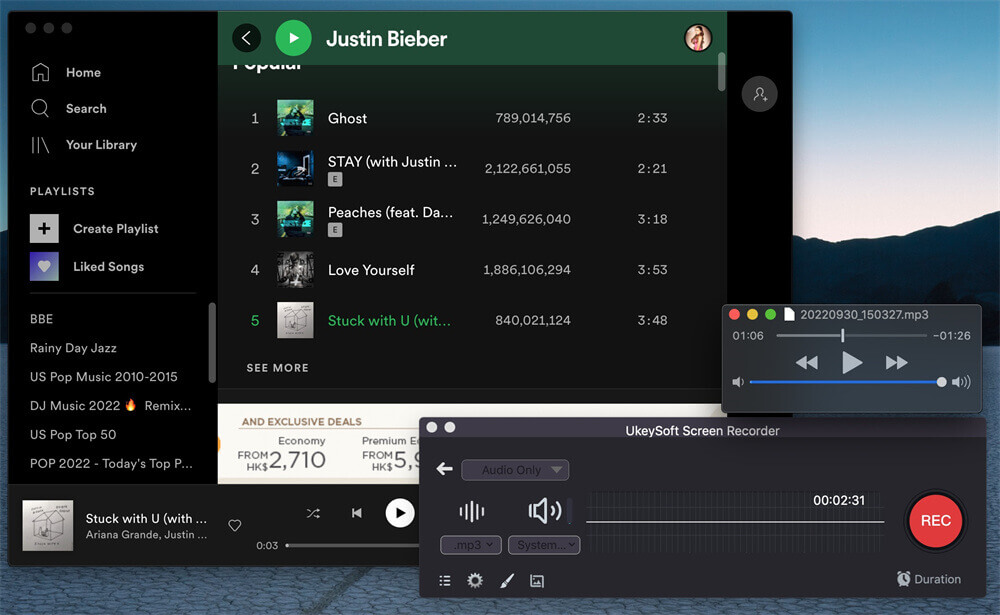Open UkeySoft settings gear
This screenshot has width=1000, height=615.
(x=475, y=581)
